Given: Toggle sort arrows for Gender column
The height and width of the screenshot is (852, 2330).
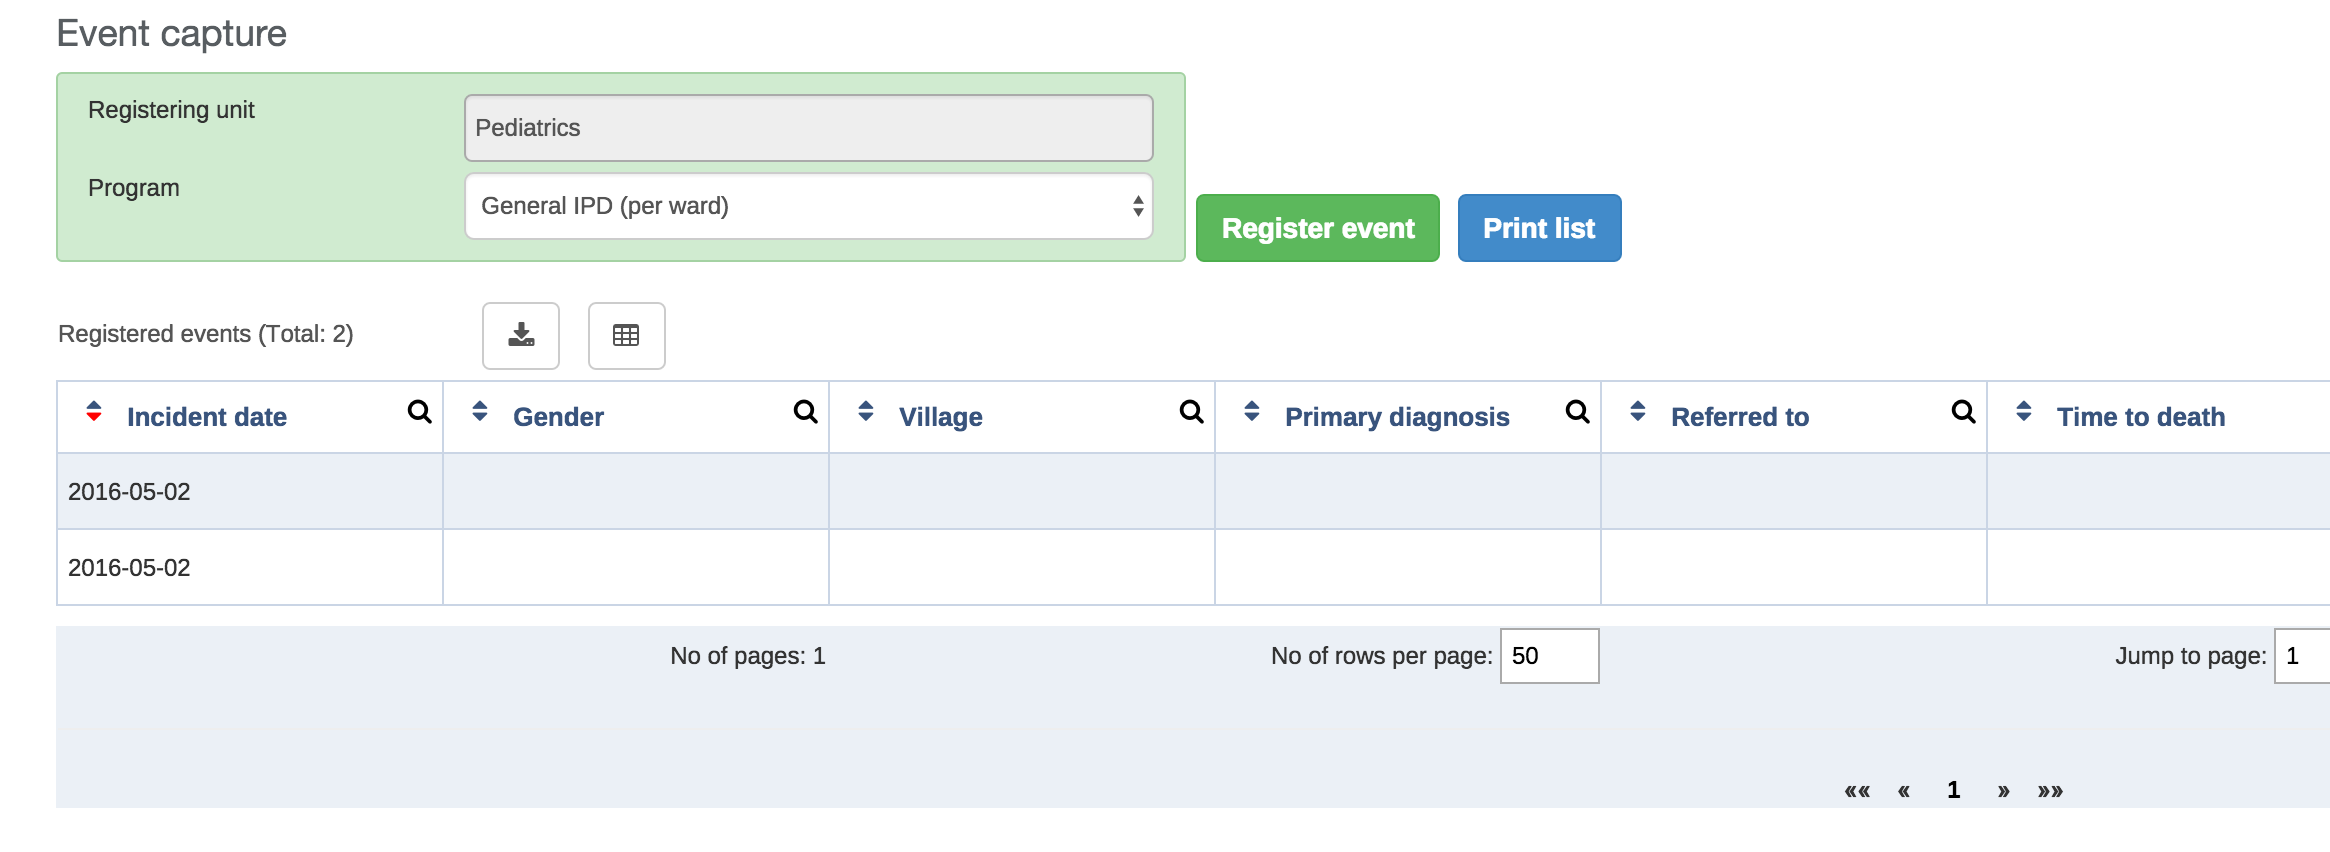Looking at the screenshot, I should point(480,411).
